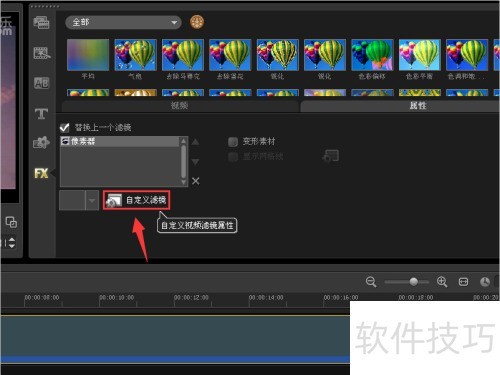Screen dimensions: 500x375
Task: Open the AB Transition library
Action: click(x=42, y=83)
